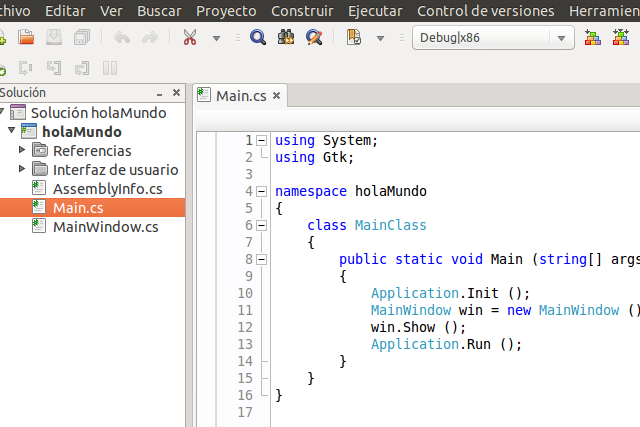
Task: Click the step out debug icon
Action: coord(82,68)
